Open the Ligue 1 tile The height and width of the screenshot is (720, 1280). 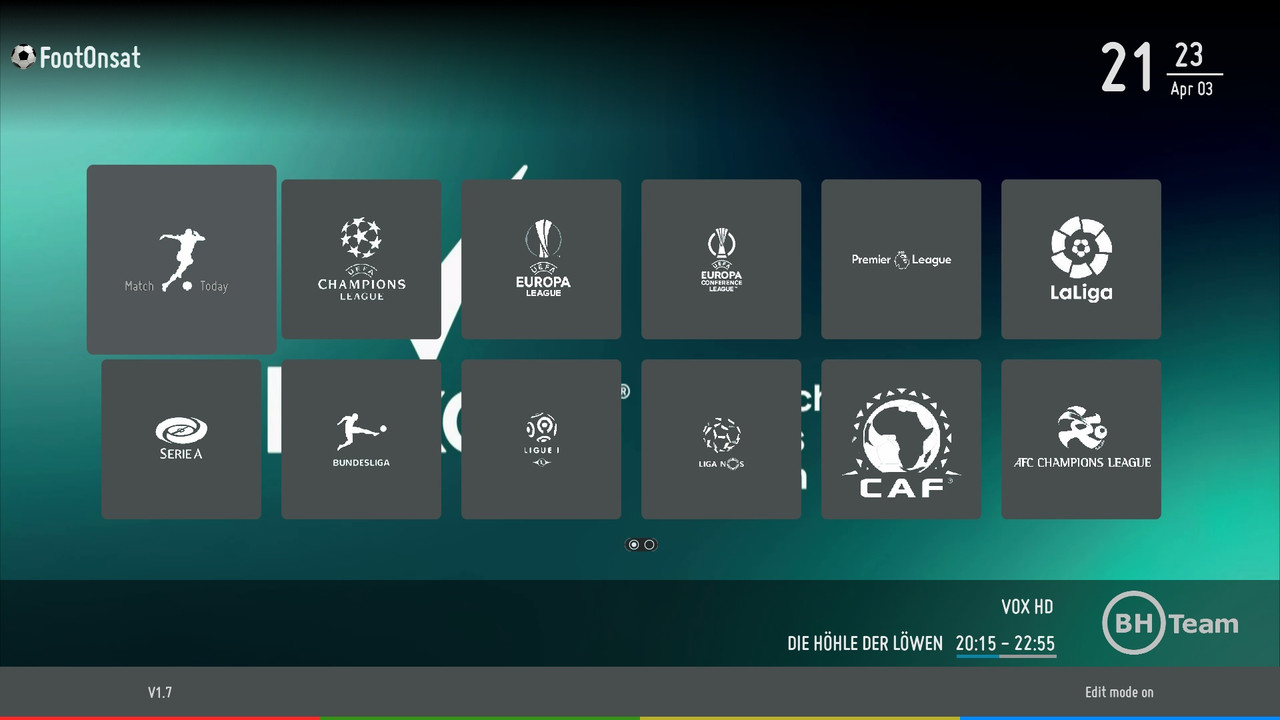(x=541, y=440)
